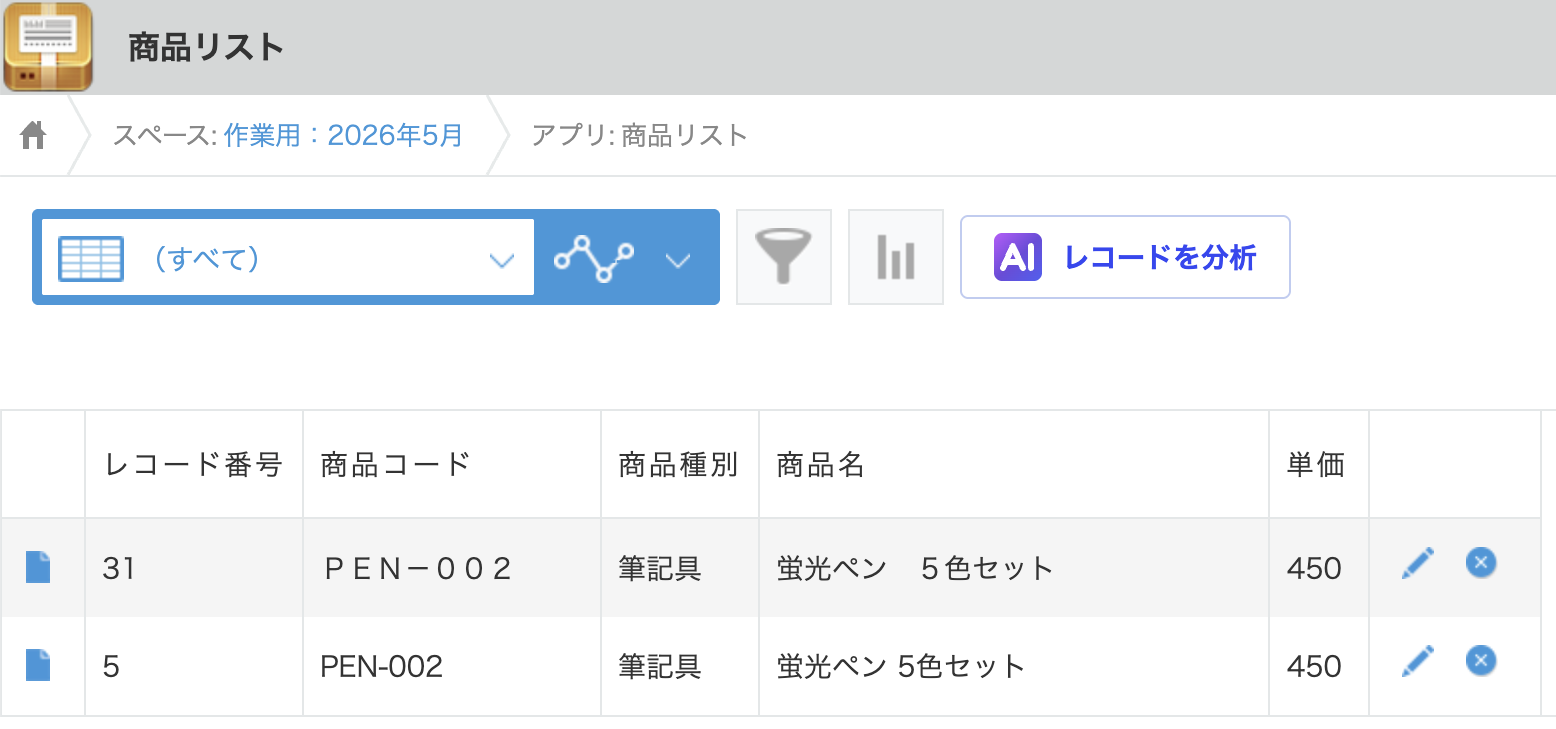Viewport: 1556px width, 729px height.
Task: Open the space link 作業用：2026年5月
Action: (343, 135)
